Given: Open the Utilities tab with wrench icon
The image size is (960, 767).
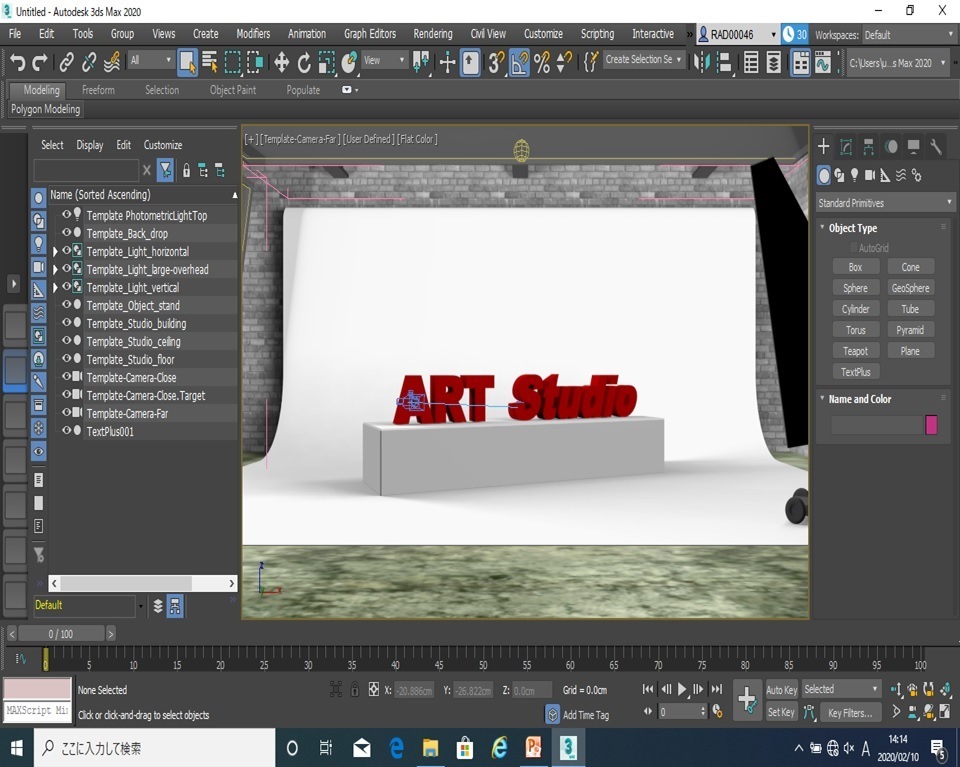Looking at the screenshot, I should click(x=936, y=146).
